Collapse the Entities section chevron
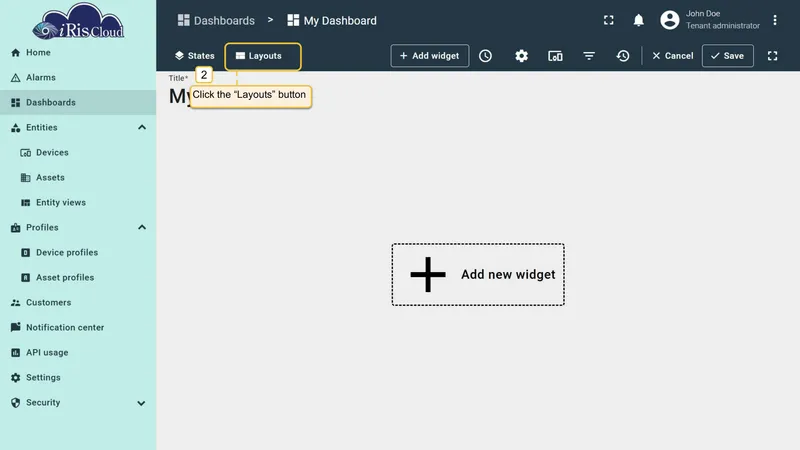 point(142,128)
